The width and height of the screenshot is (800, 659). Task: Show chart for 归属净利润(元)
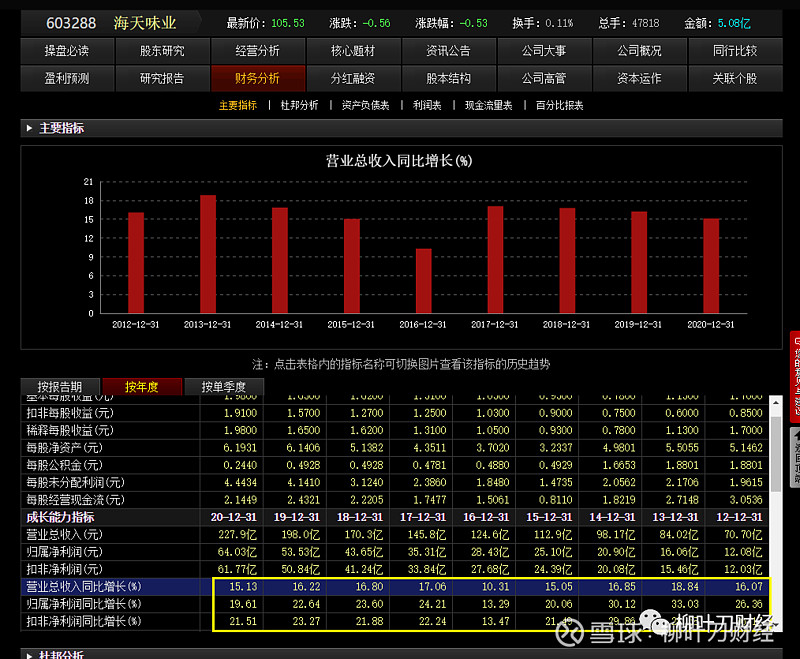coord(64,552)
